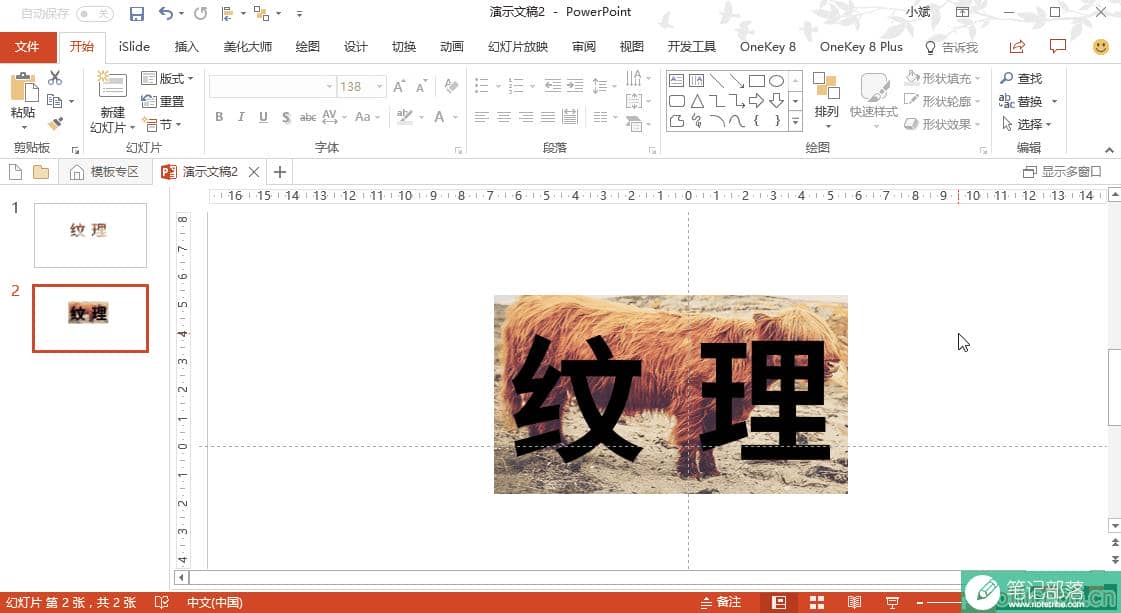Click the Find button
The height and width of the screenshot is (613, 1121).
point(1021,78)
